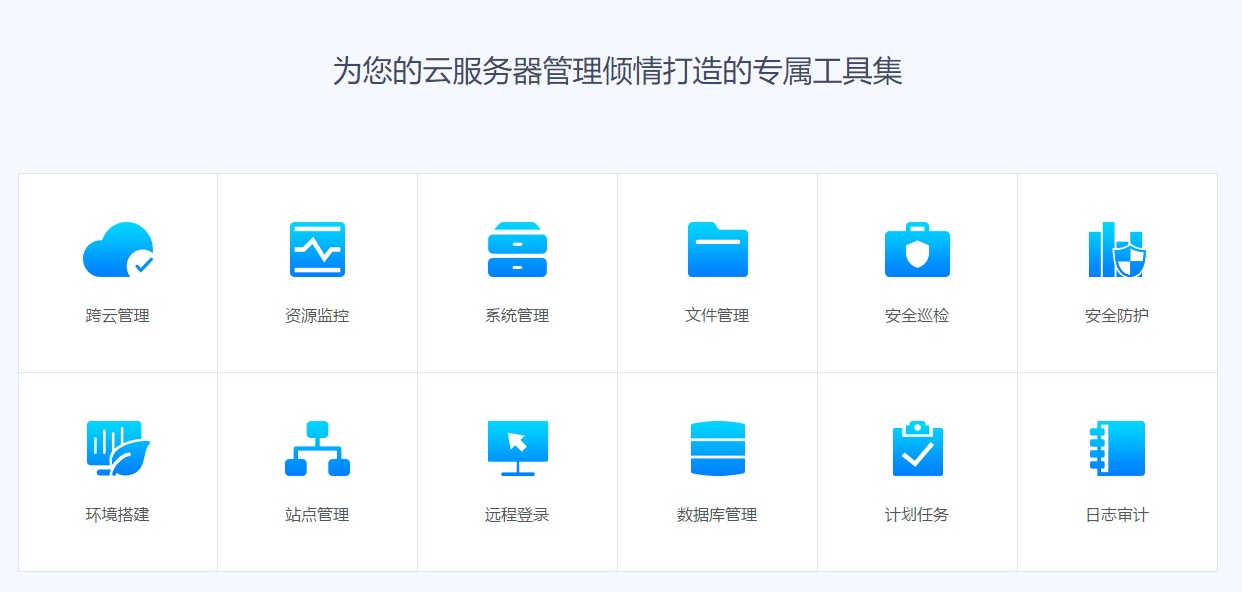Viewport: 1242px width, 592px height.
Task: Click the 数据库管理 text label
Action: 717,515
